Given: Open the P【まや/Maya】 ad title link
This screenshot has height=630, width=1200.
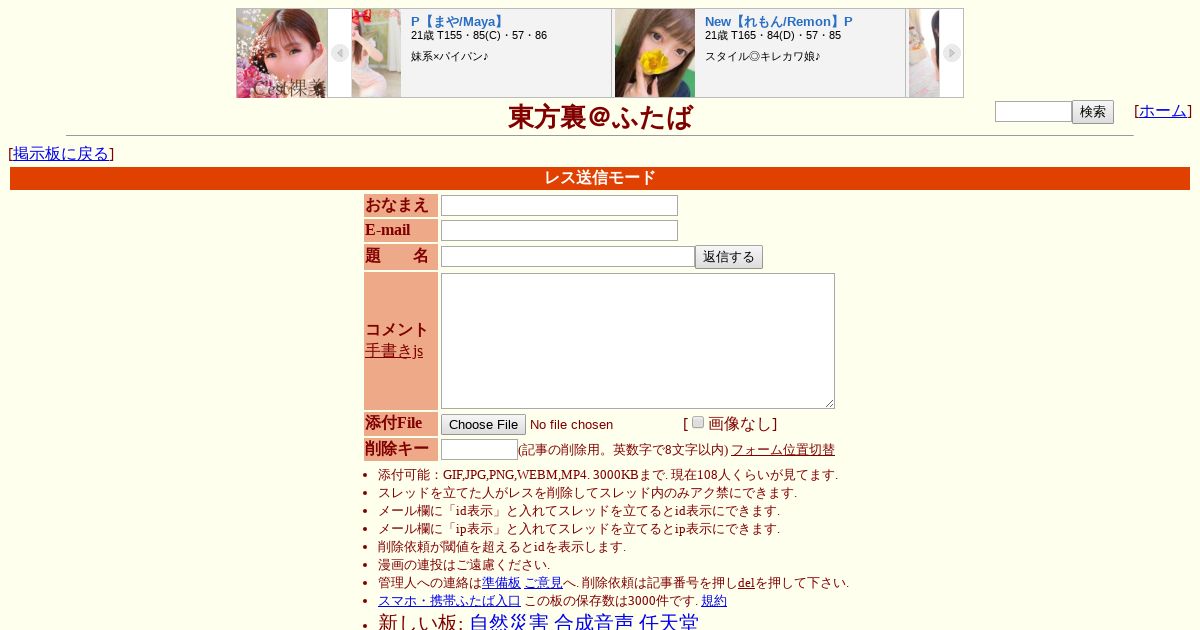Looking at the screenshot, I should pyautogui.click(x=458, y=21).
